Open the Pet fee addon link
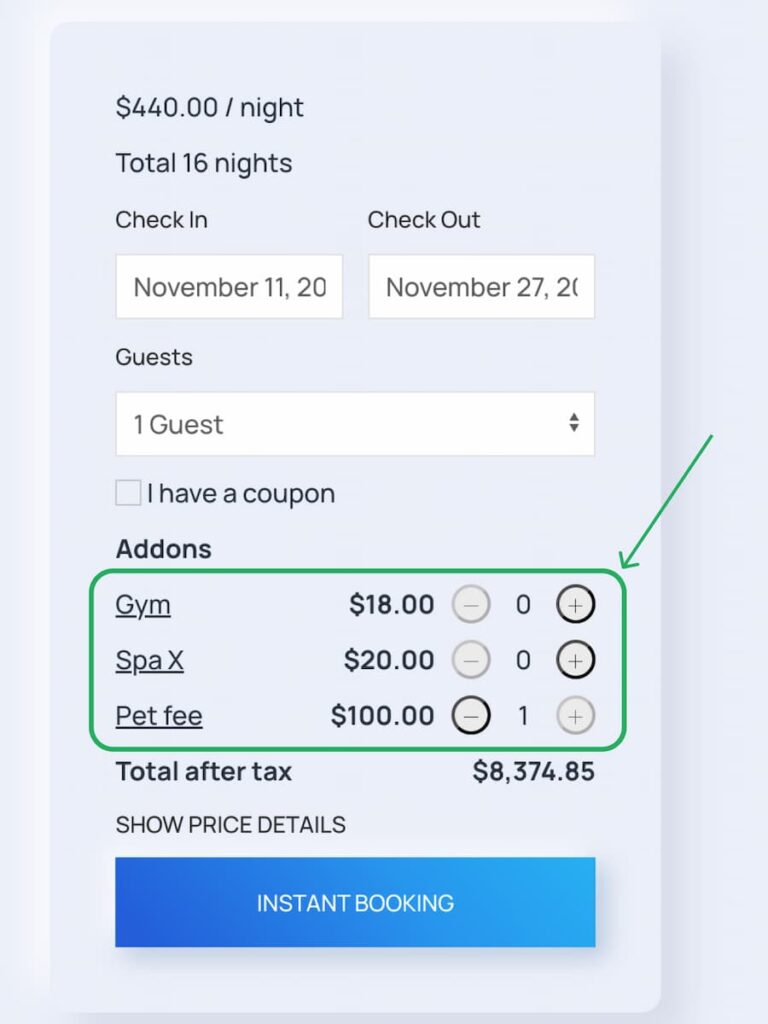Screen dimensions: 768x1024 [159, 716]
